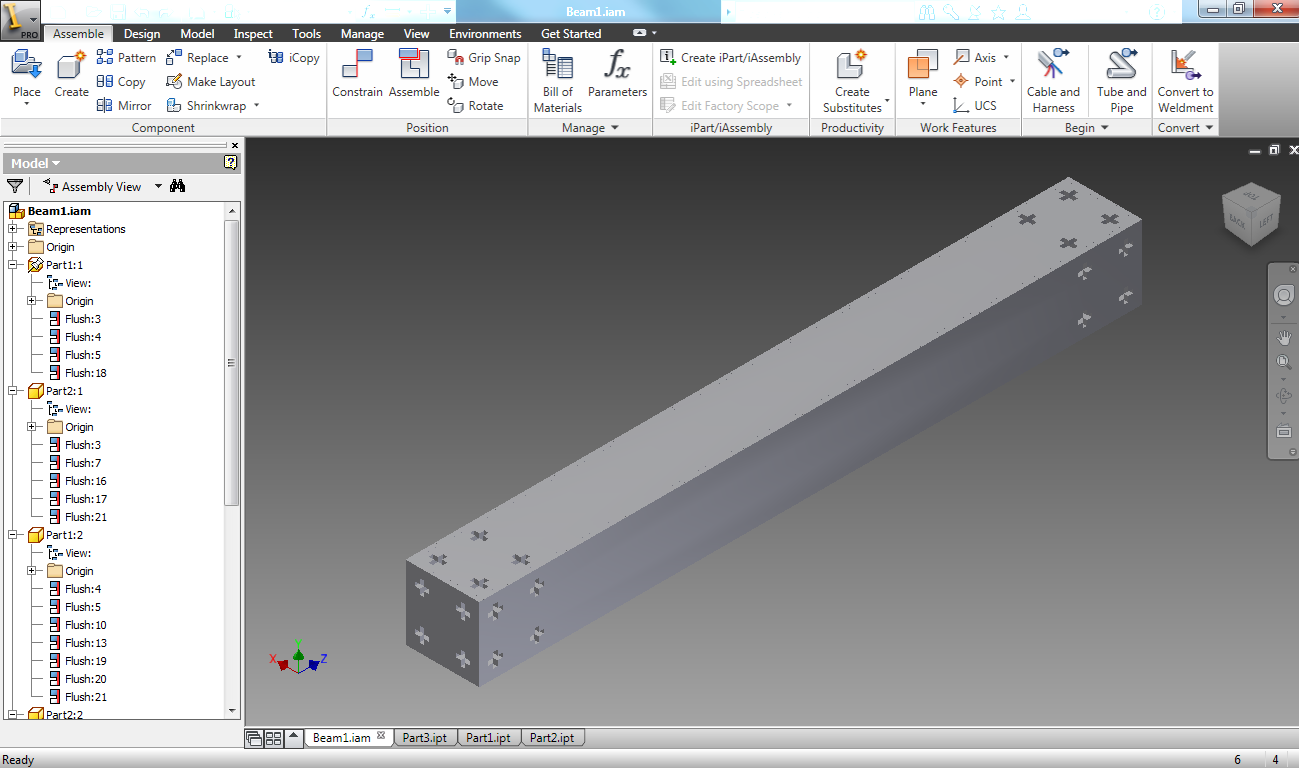Close the Beam1.iam document tab
This screenshot has height=768, width=1299.
(x=381, y=736)
